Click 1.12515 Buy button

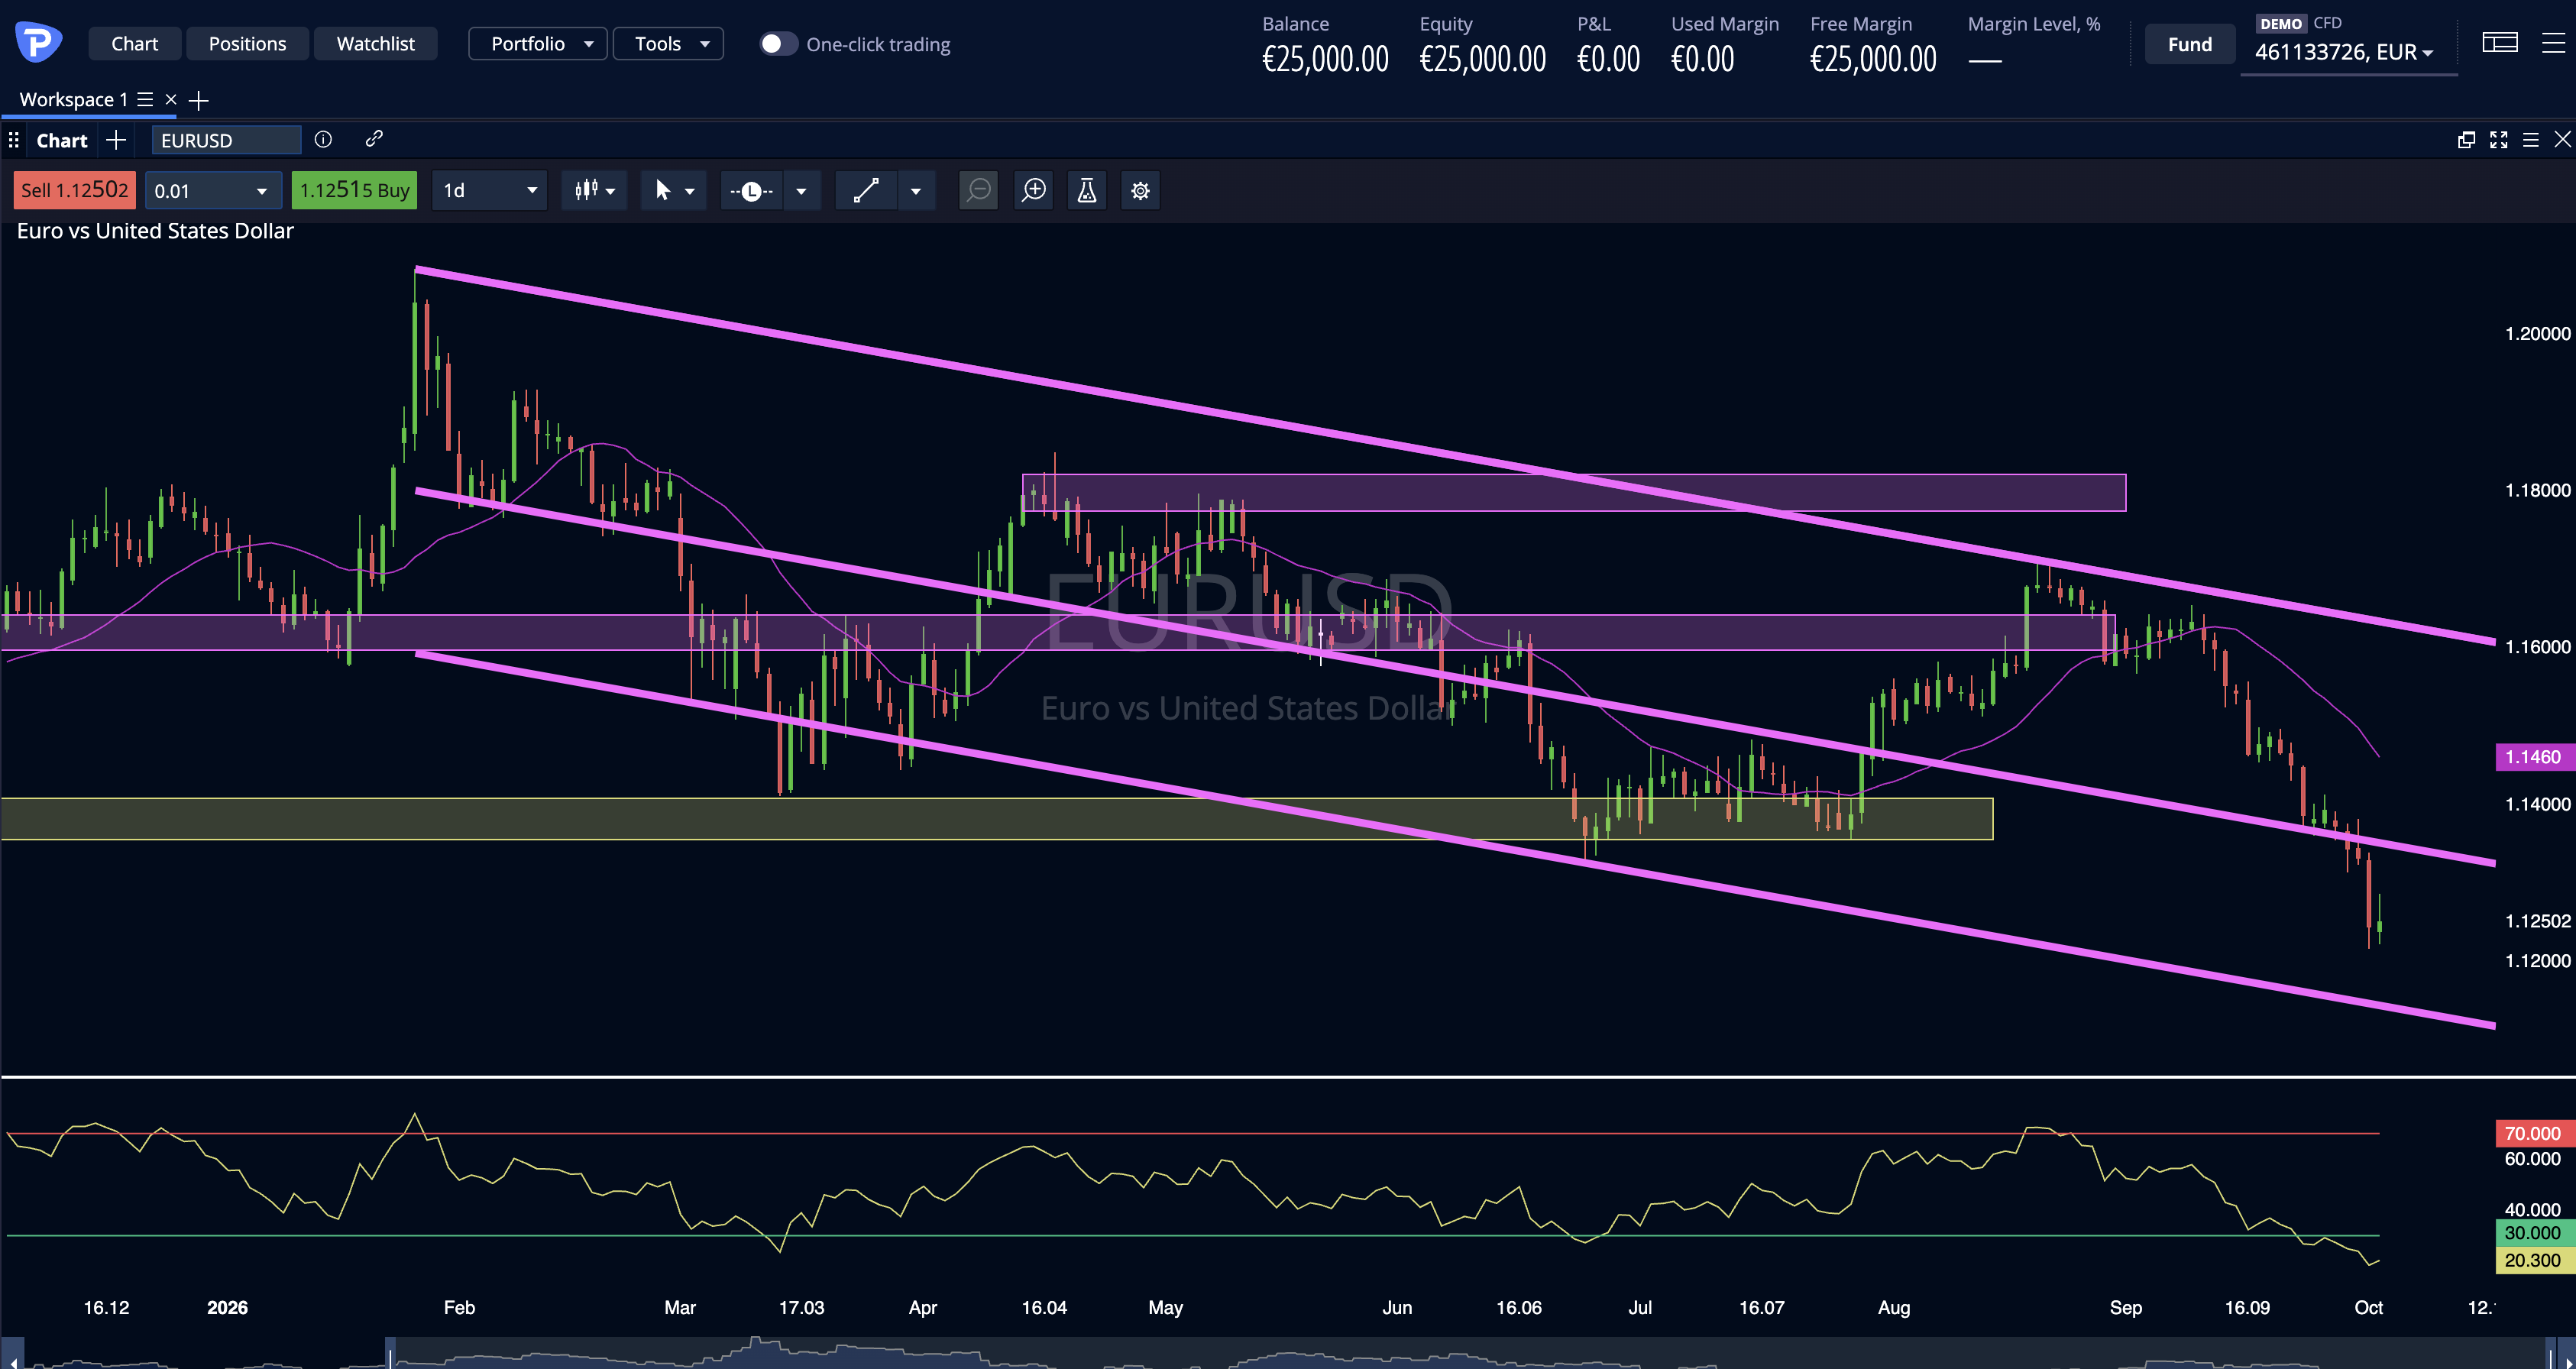pyautogui.click(x=354, y=190)
